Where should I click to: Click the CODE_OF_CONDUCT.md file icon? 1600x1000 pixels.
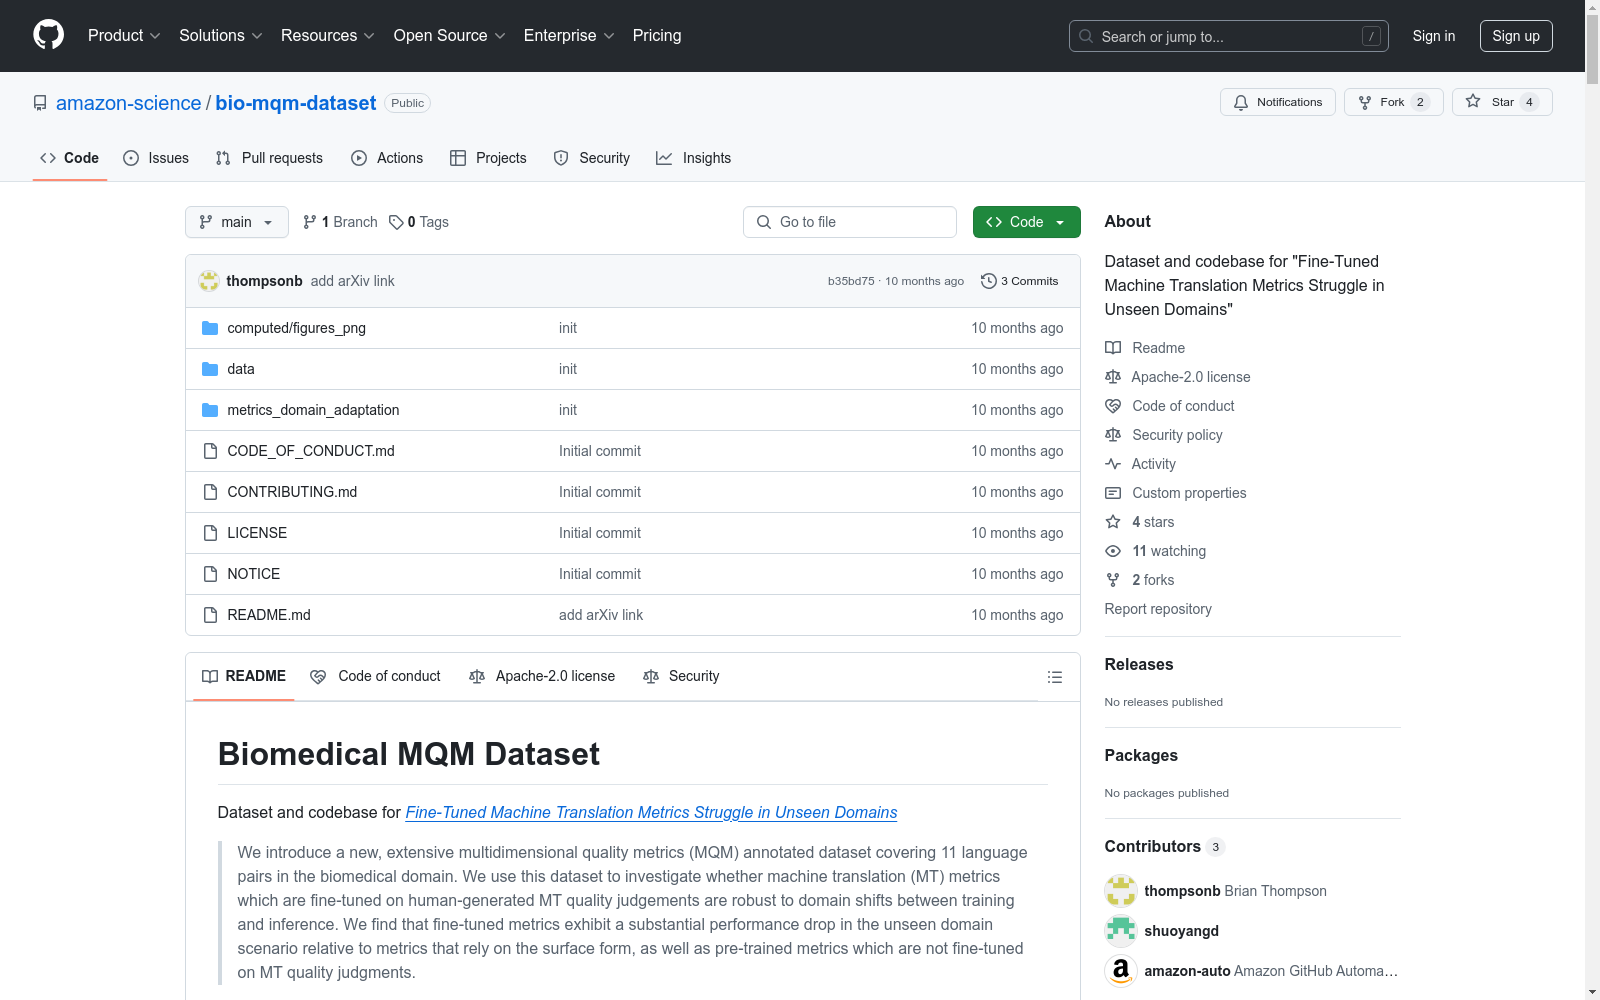[210, 451]
